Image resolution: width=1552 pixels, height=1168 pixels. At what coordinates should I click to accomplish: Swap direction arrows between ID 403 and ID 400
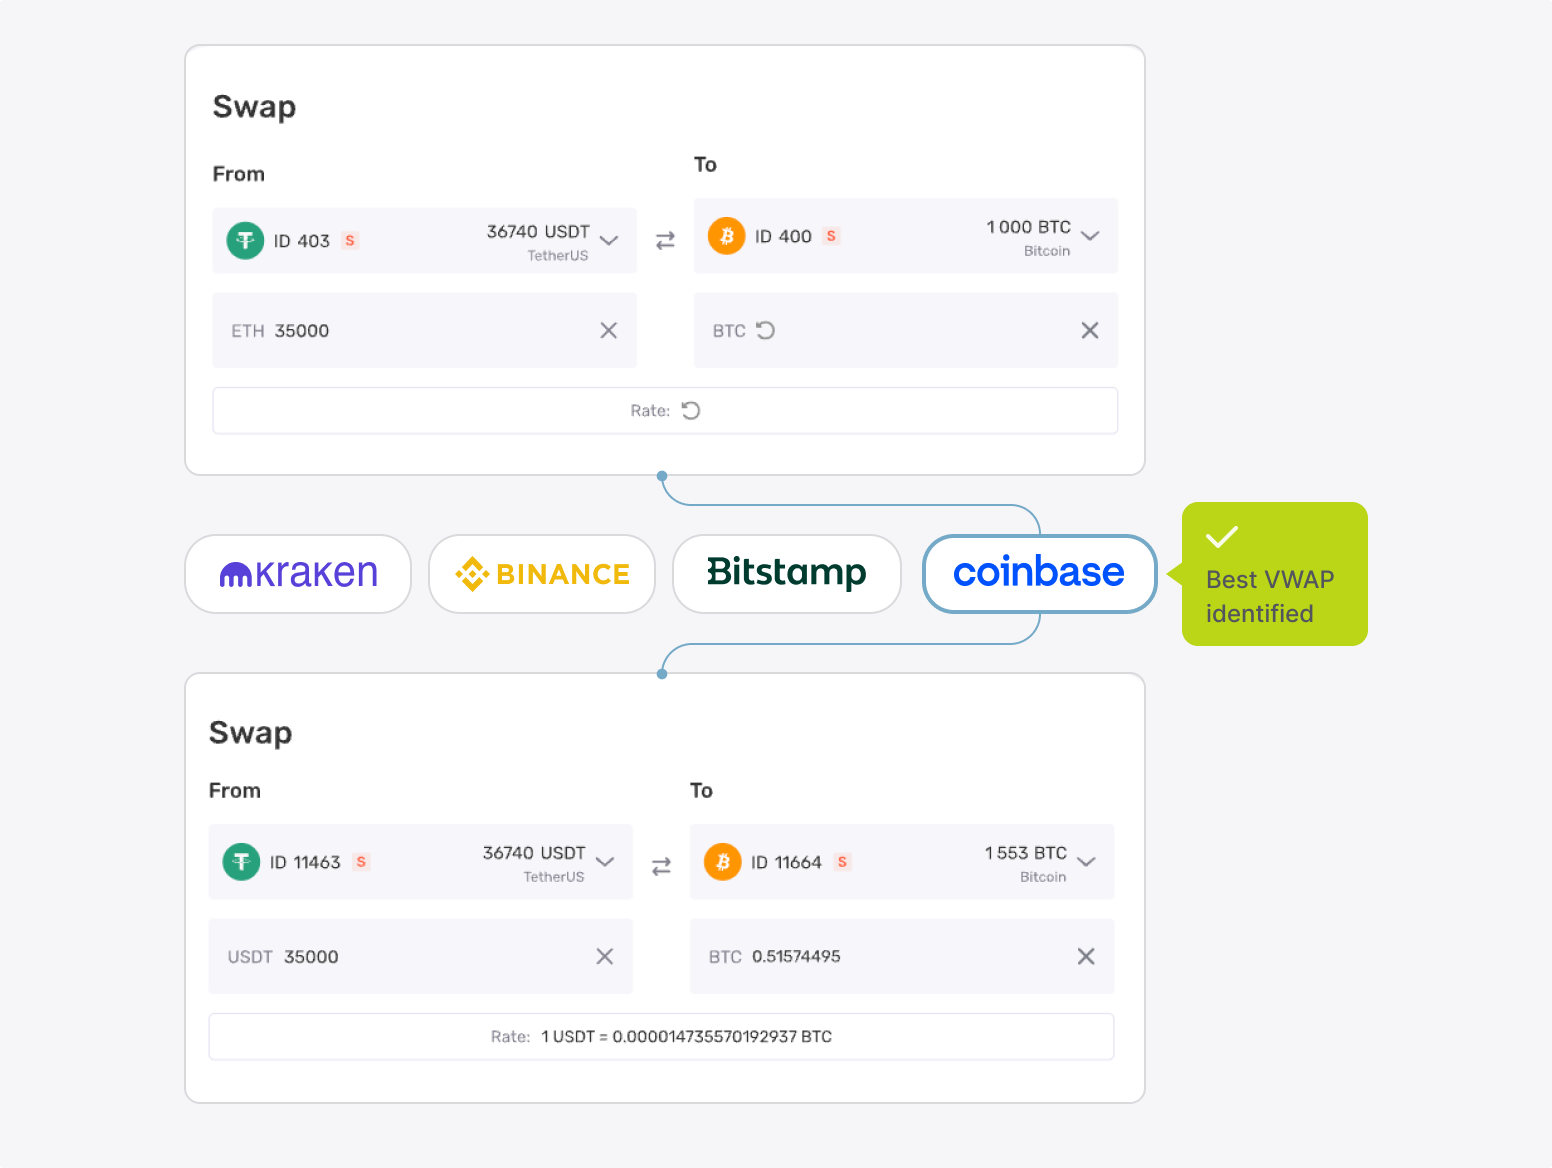pos(665,240)
